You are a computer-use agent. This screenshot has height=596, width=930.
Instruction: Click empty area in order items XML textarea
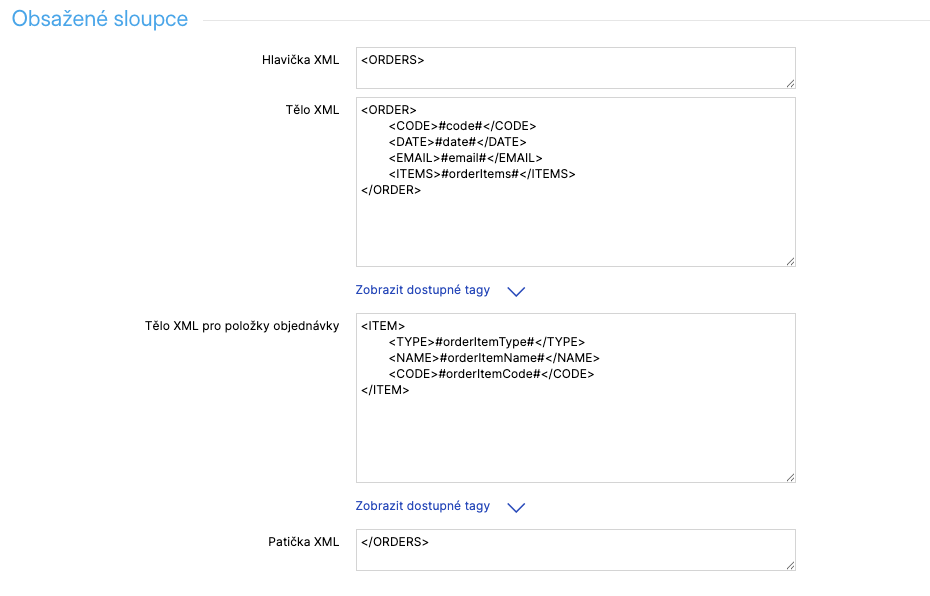point(575,440)
